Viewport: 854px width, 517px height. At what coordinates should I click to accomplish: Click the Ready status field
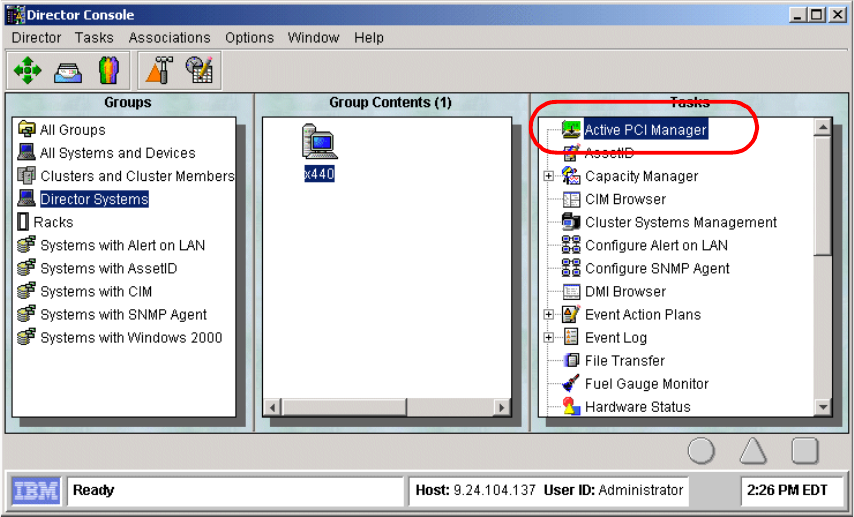235,490
